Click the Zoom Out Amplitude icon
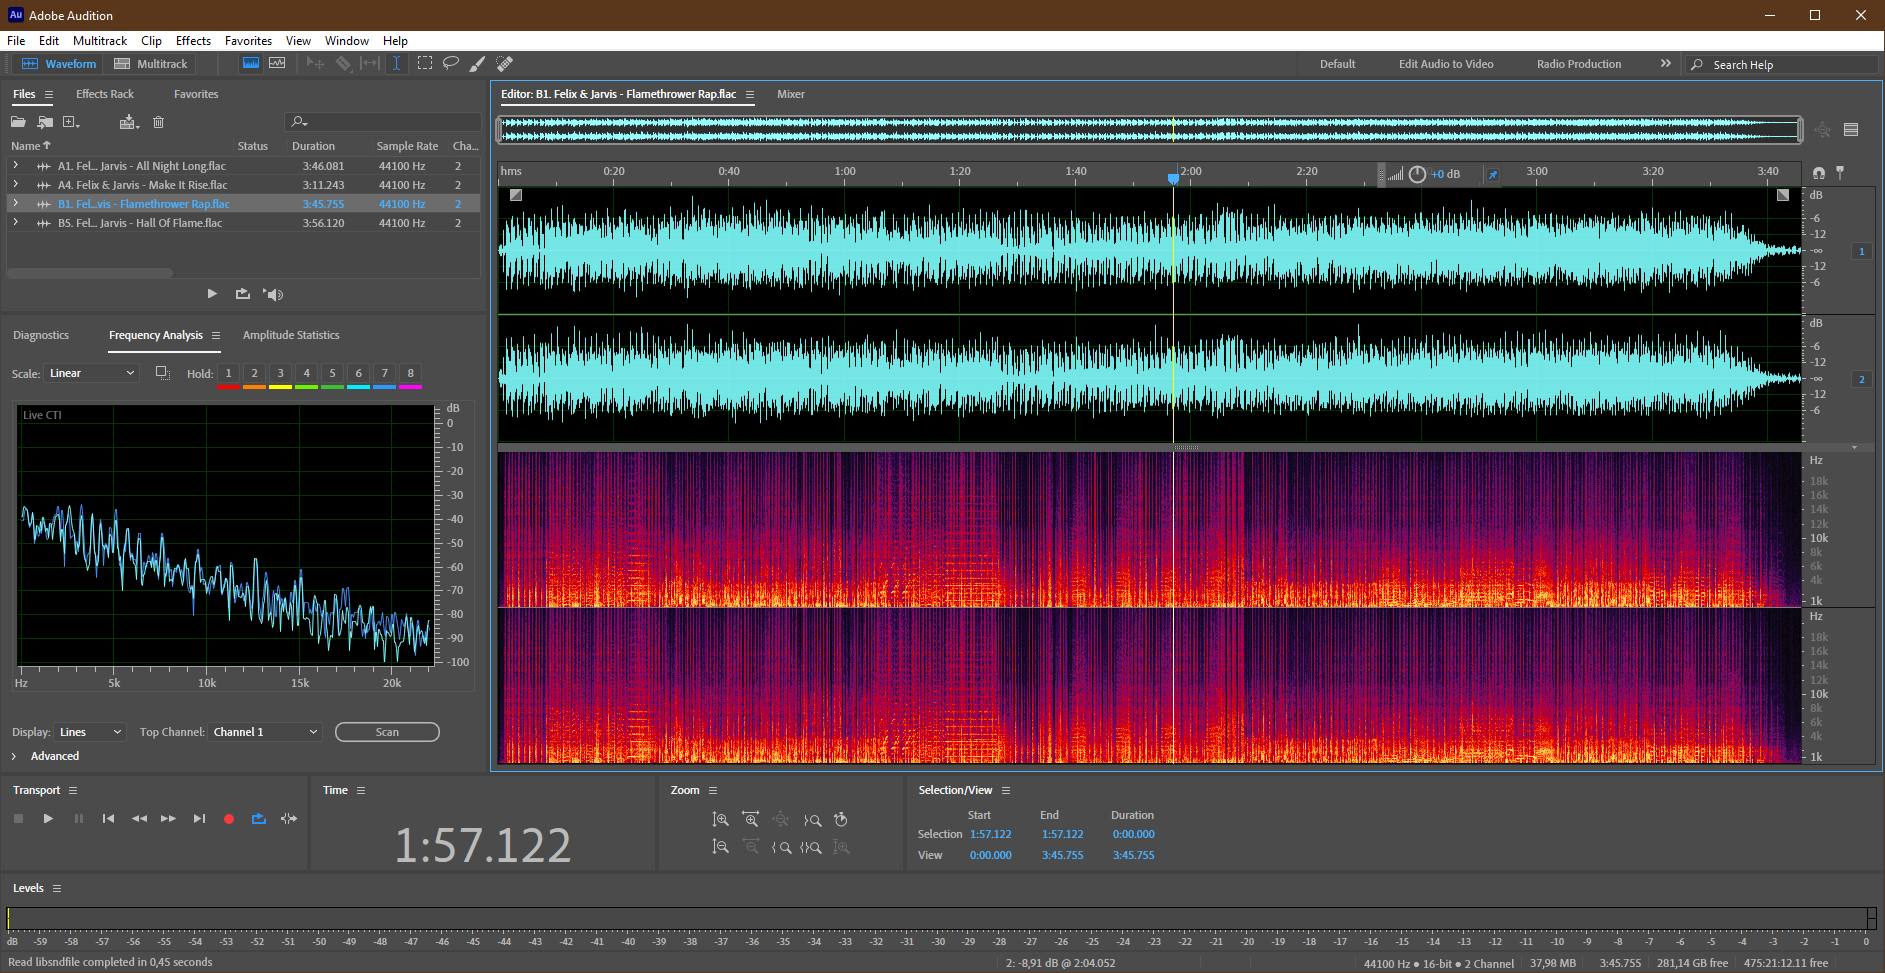This screenshot has width=1885, height=973. (x=720, y=847)
